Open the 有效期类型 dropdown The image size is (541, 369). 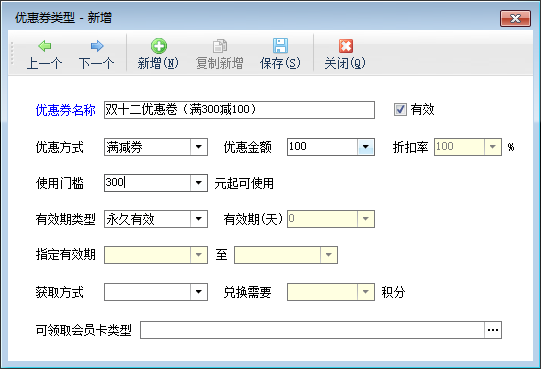click(x=198, y=219)
